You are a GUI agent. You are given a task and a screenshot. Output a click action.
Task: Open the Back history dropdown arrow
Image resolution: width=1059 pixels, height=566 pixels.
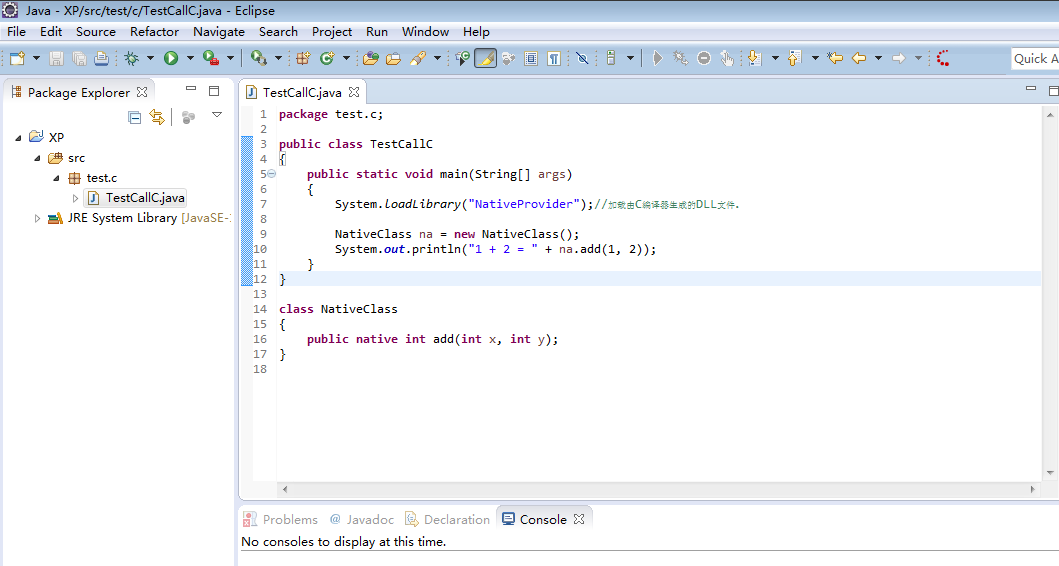[878, 59]
